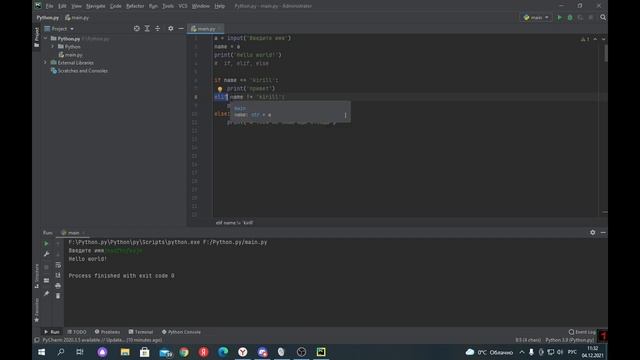Open Windows taskbar search

(x=61, y=352)
